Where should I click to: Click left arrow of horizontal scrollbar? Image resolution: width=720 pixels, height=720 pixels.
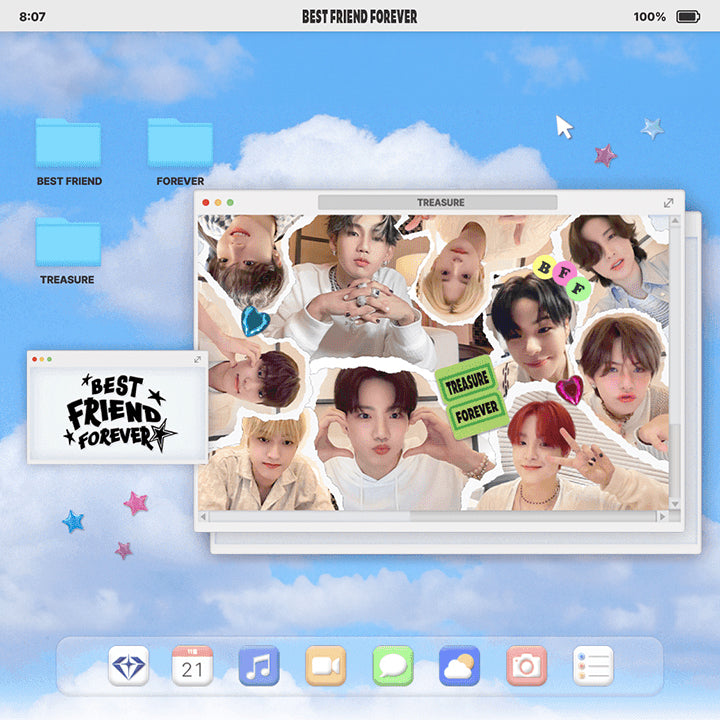point(203,516)
